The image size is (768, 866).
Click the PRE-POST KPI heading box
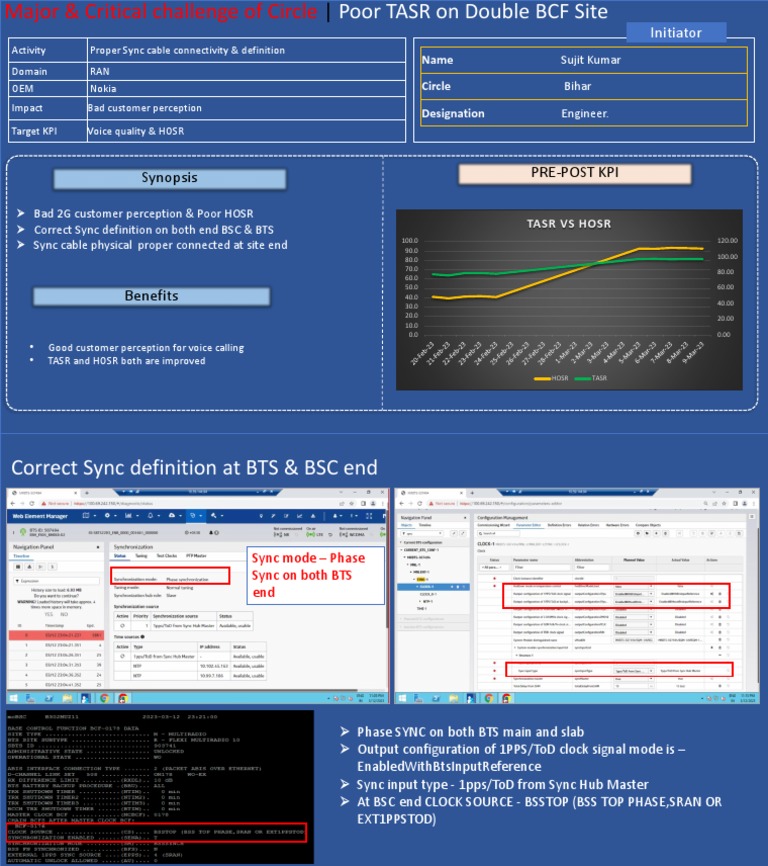click(x=575, y=172)
